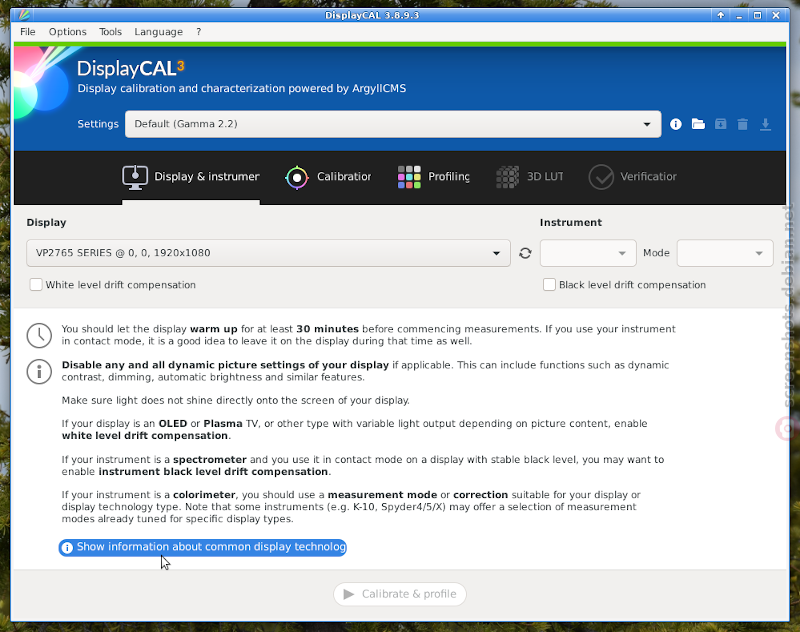Image resolution: width=800 pixels, height=632 pixels.
Task: Click the play icon on Calibrate & profile
Action: click(349, 594)
